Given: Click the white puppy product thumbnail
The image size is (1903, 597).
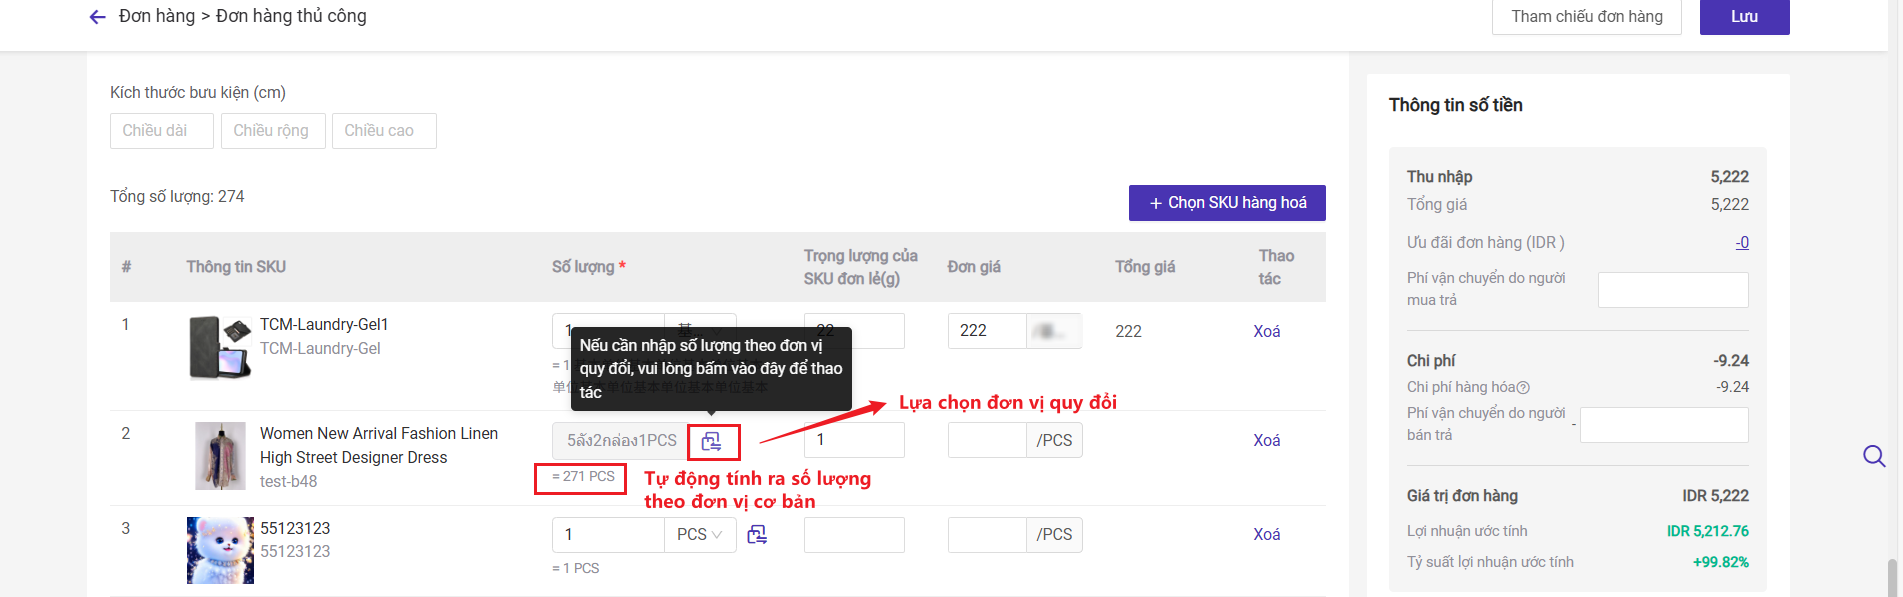Looking at the screenshot, I should coord(220,550).
